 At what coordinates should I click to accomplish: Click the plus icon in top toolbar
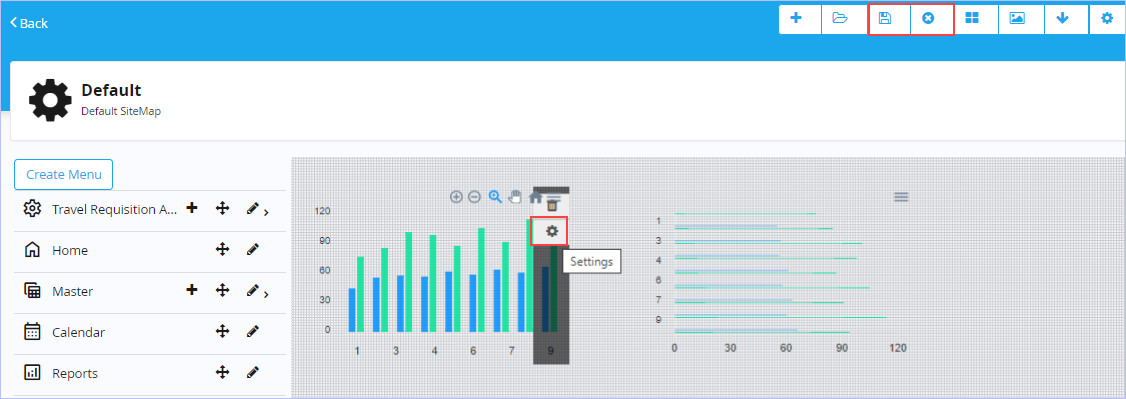(796, 19)
